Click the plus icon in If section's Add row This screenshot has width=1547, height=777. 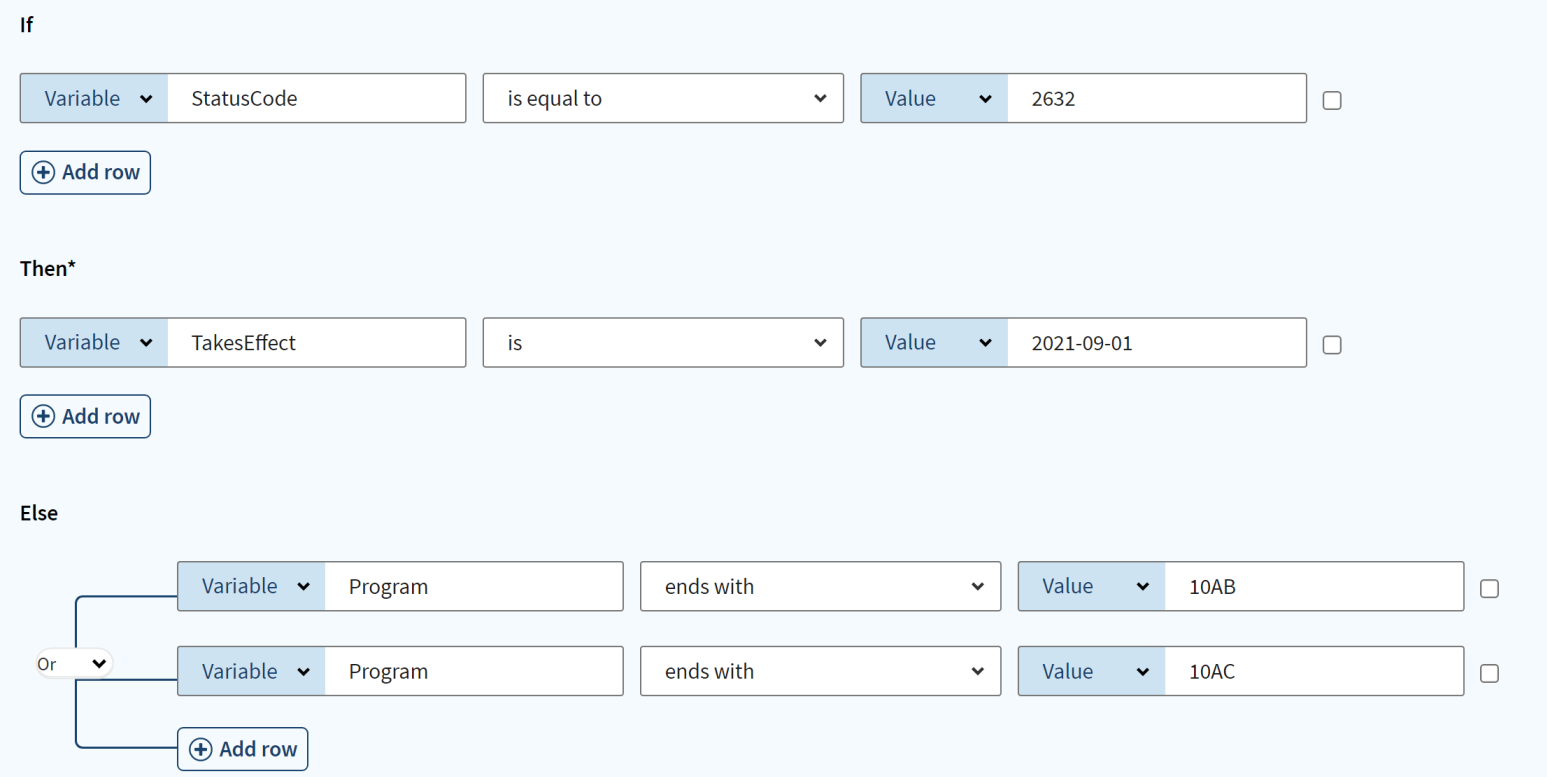pyautogui.click(x=44, y=173)
